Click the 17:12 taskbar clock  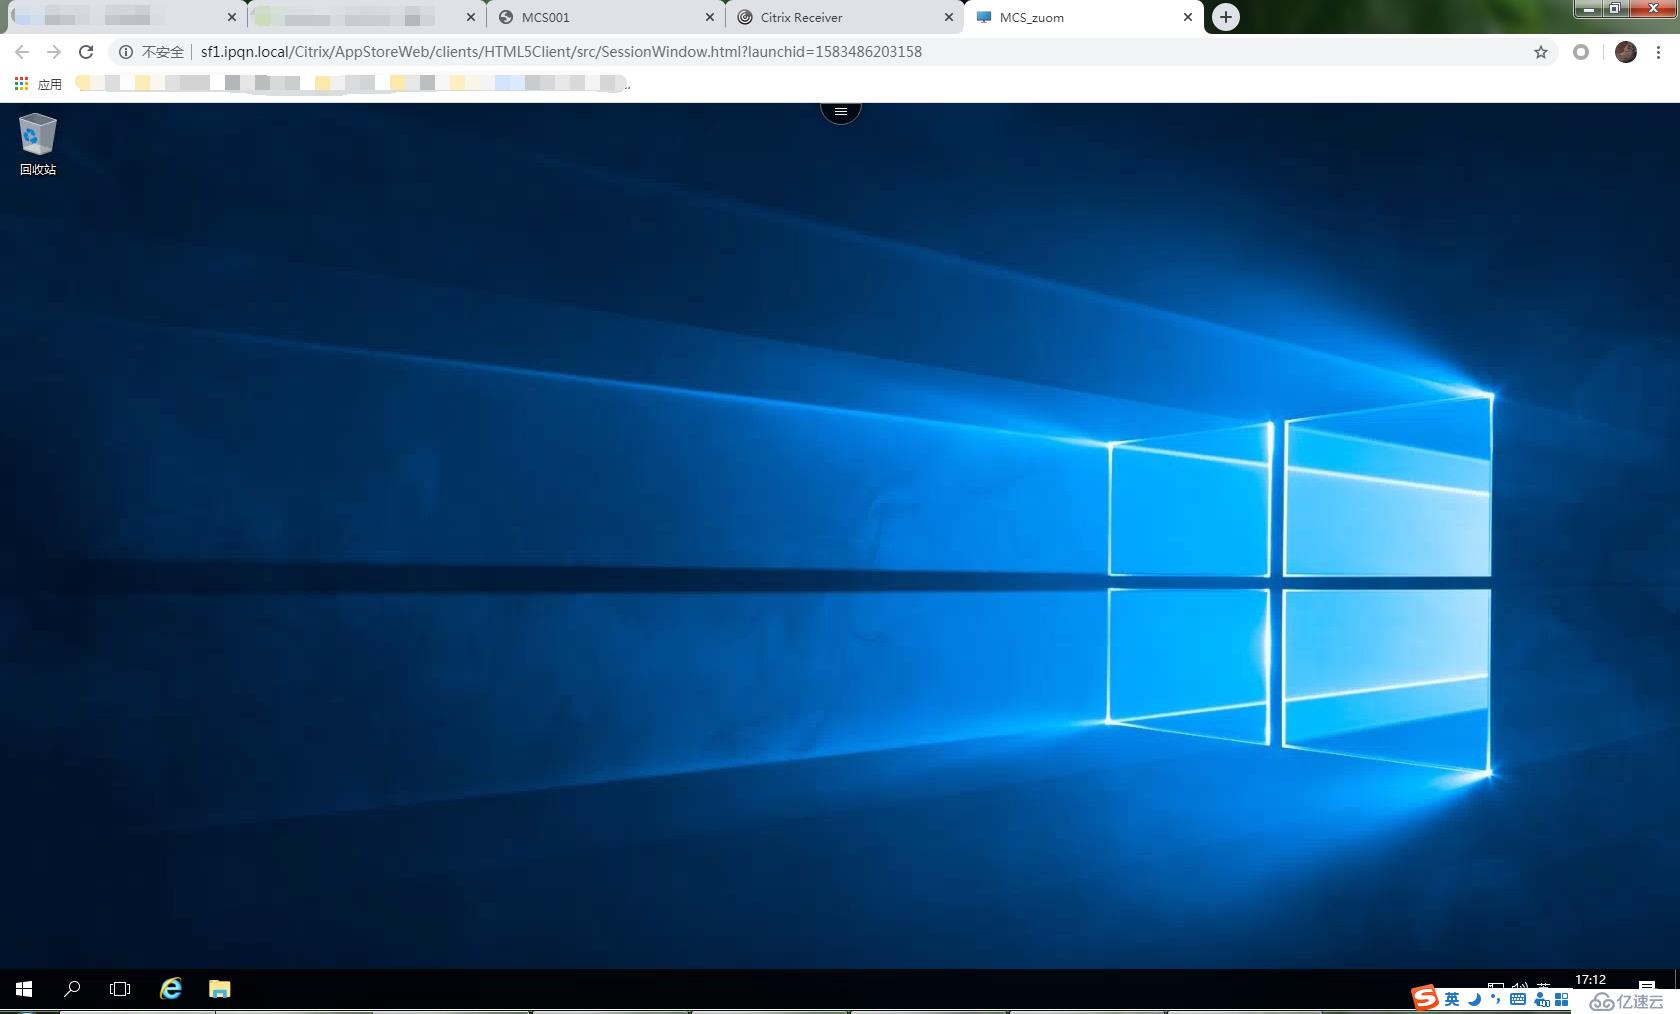(1590, 980)
